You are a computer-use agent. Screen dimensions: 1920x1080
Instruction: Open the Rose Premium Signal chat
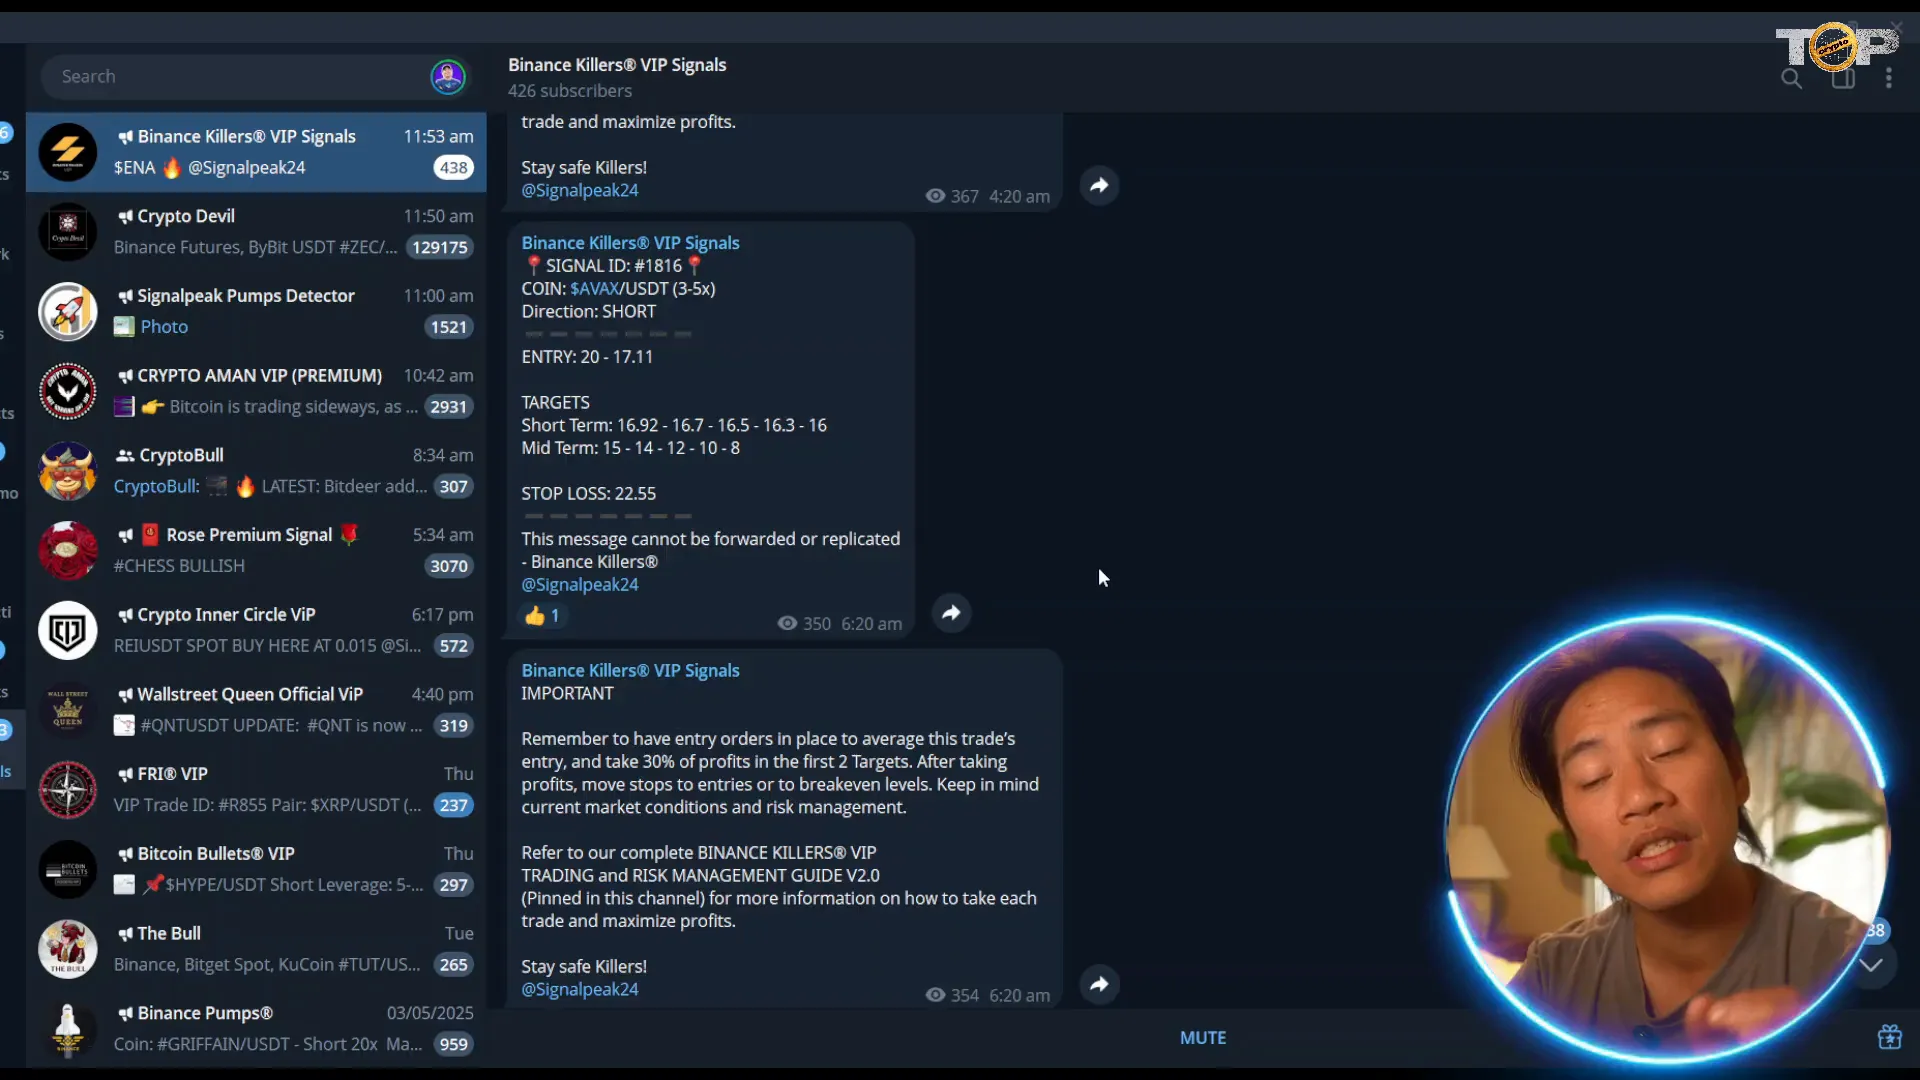256,550
